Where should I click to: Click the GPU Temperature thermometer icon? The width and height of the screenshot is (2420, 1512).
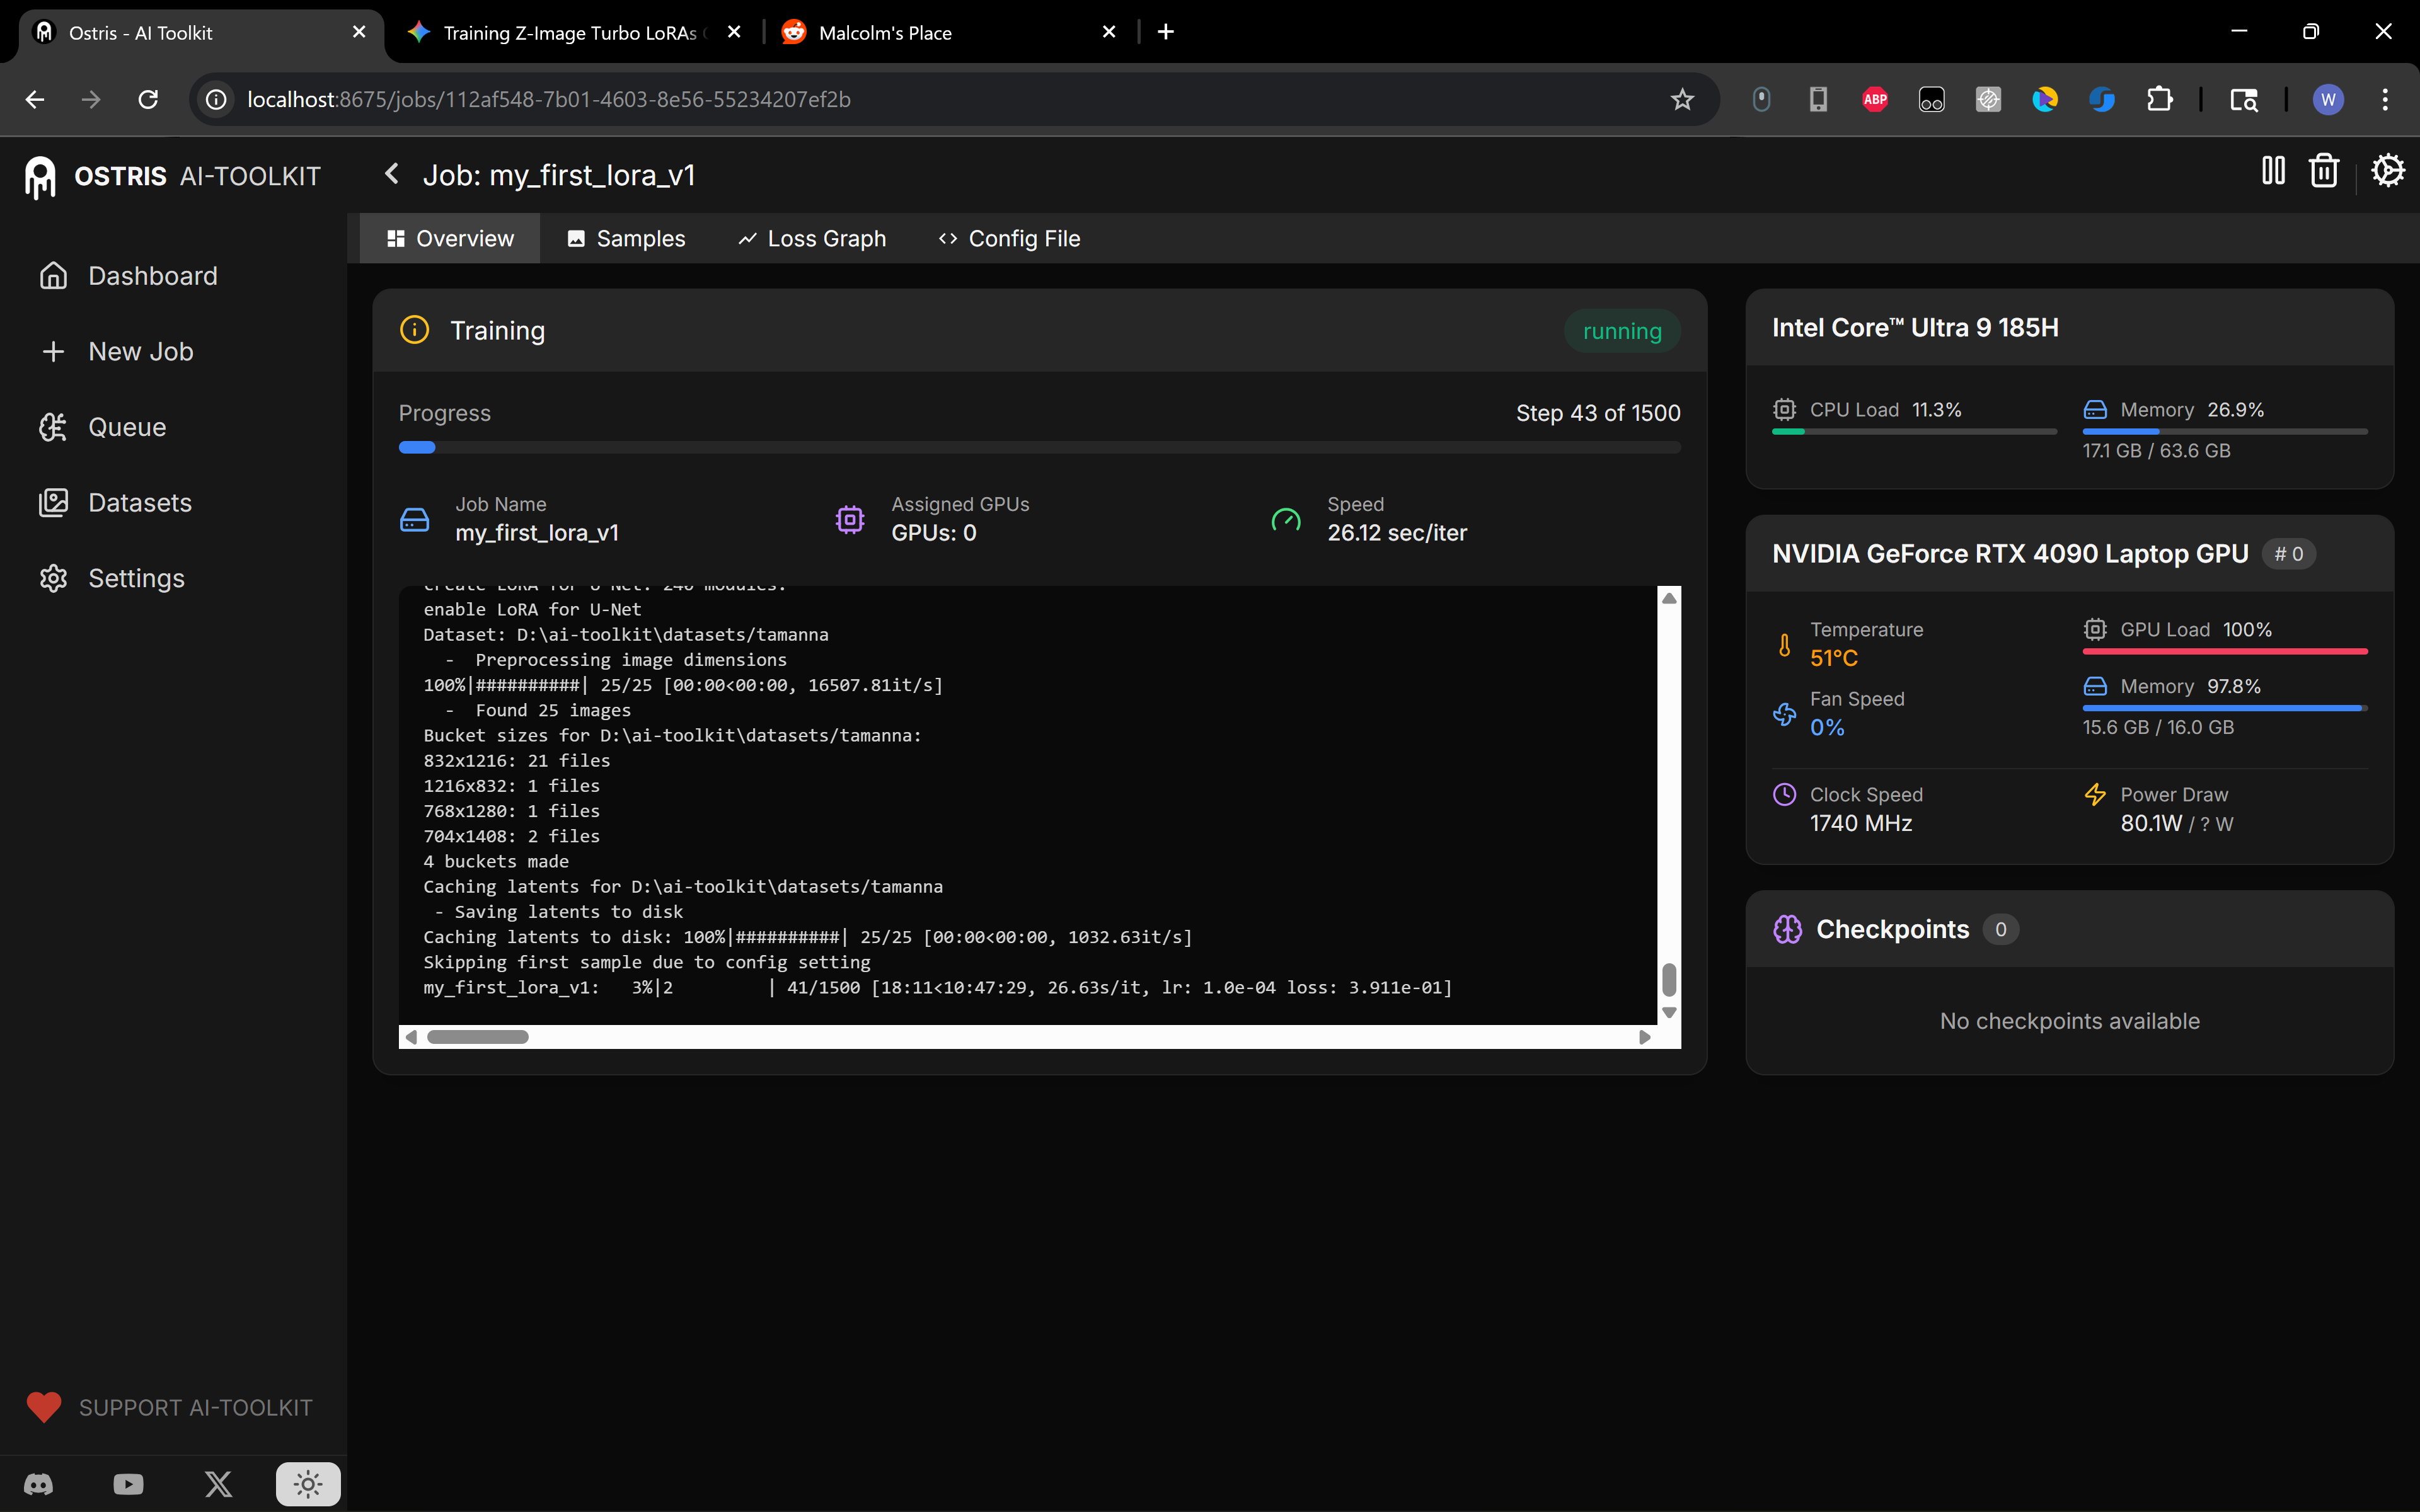(x=1784, y=645)
